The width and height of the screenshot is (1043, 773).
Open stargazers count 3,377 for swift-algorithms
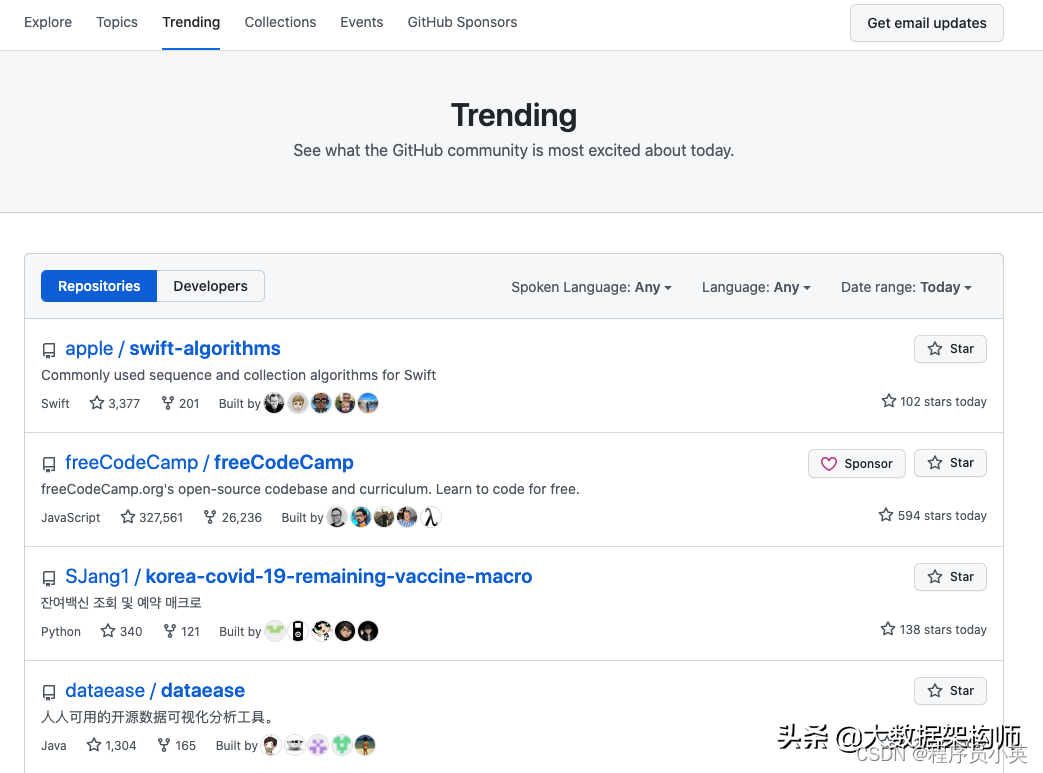pyautogui.click(x=115, y=403)
